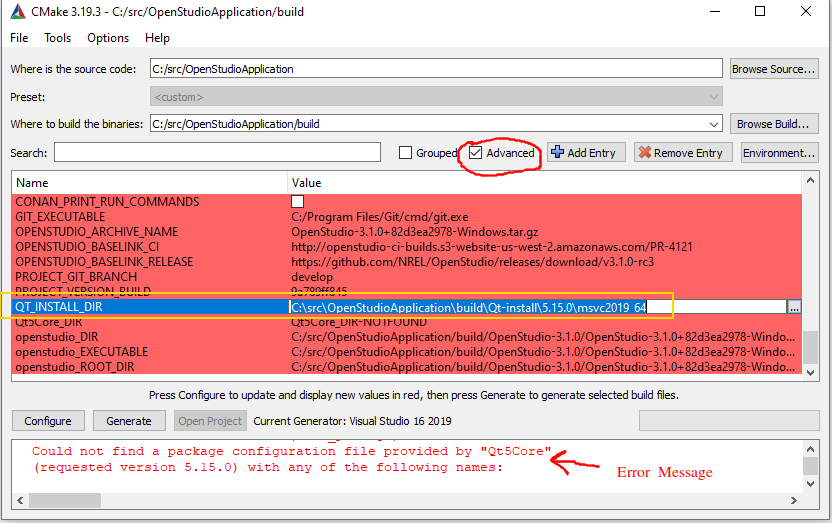This screenshot has height=523, width=832.
Task: Click the CONAN_PRINT_RUN_COMMANDS name cell
Action: click(107, 202)
